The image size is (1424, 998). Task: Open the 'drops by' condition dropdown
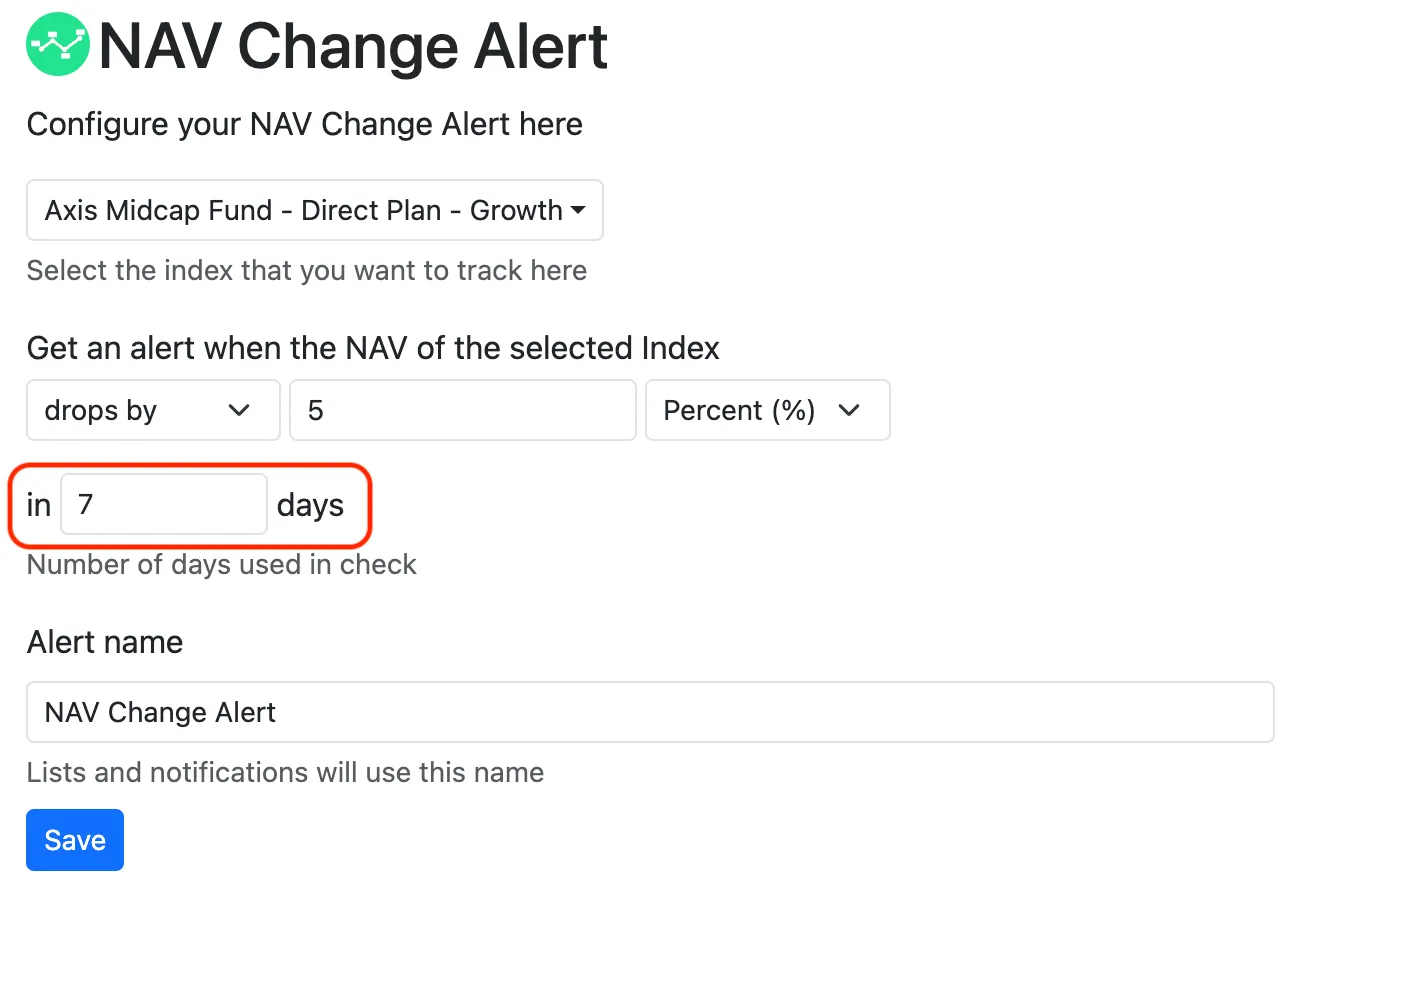153,410
